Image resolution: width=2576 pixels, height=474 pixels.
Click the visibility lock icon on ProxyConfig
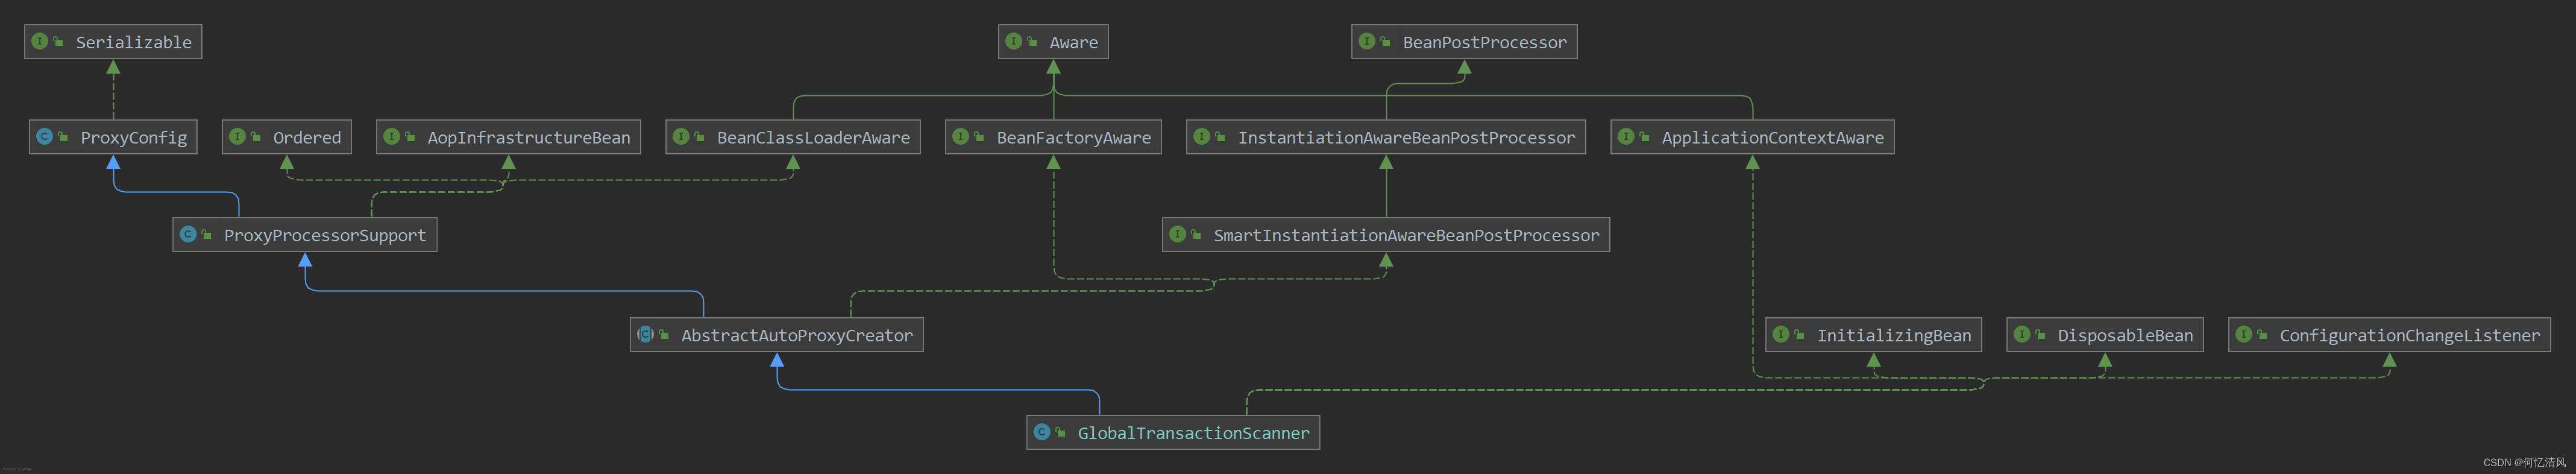[63, 136]
